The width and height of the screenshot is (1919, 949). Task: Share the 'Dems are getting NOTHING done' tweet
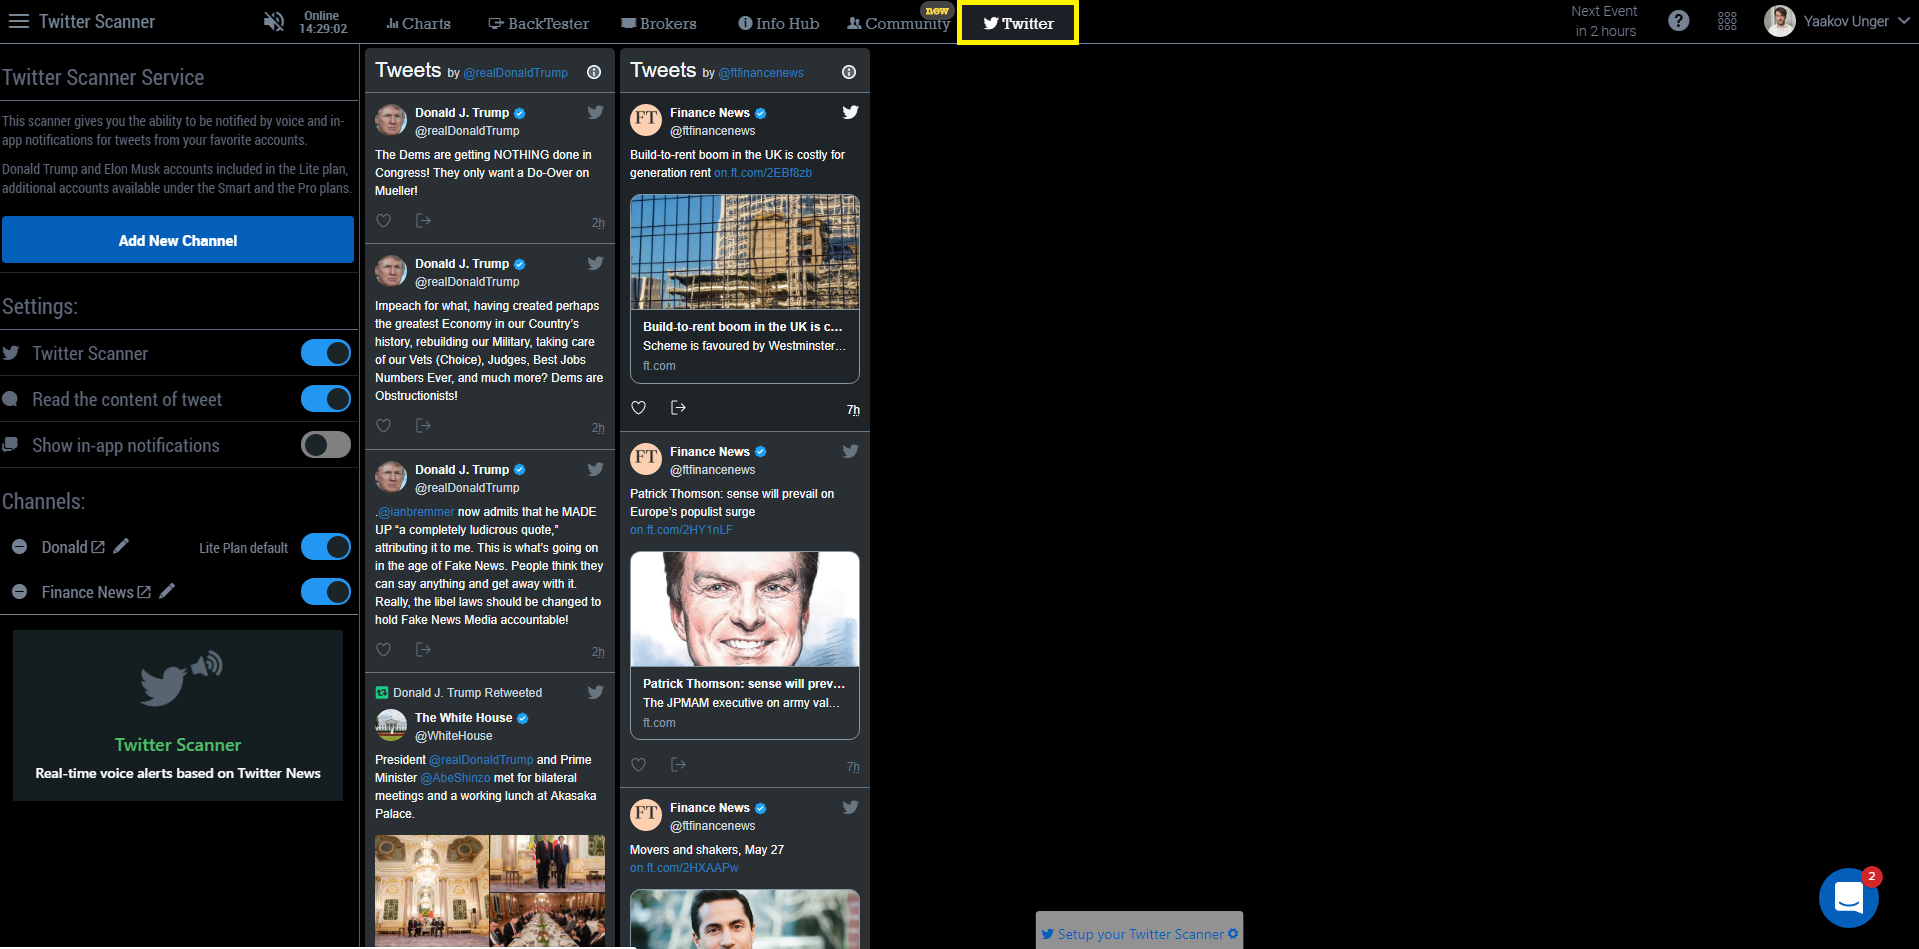pyautogui.click(x=423, y=220)
